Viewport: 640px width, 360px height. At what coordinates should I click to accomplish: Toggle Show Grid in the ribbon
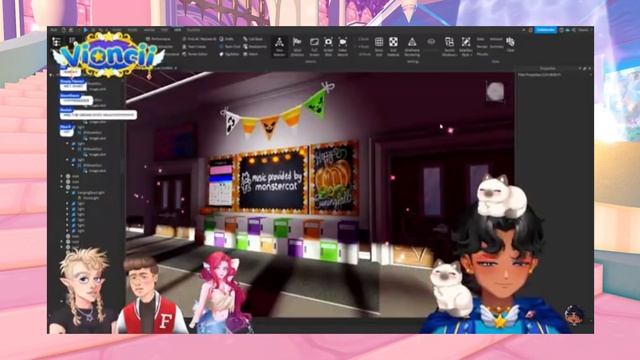(379, 47)
